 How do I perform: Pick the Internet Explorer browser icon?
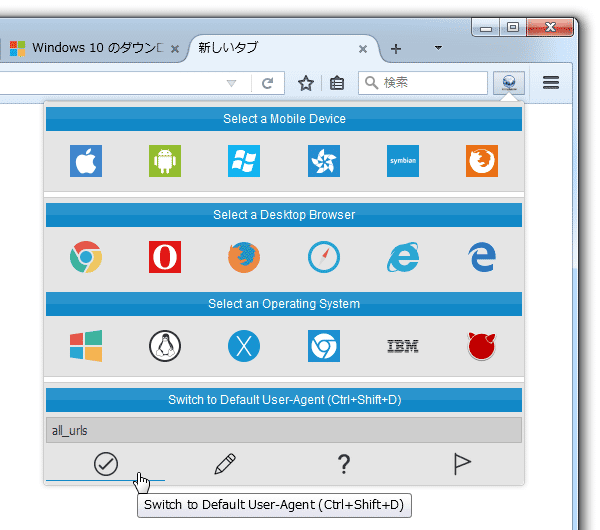(403, 257)
